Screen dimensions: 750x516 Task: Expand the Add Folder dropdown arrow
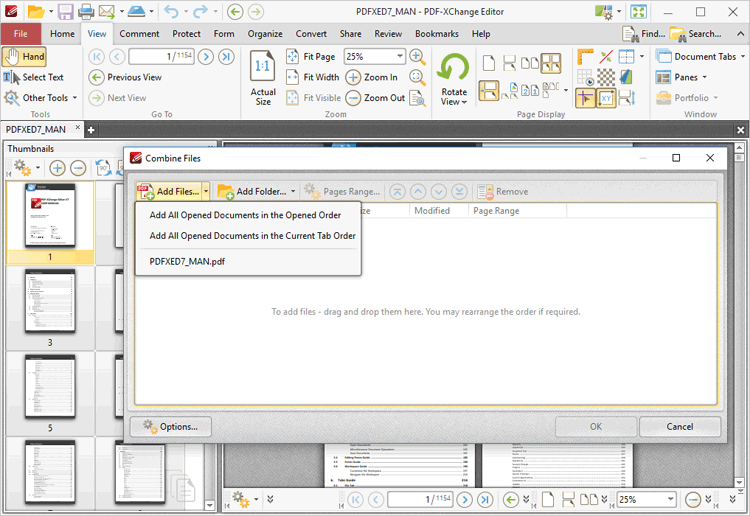click(x=293, y=191)
